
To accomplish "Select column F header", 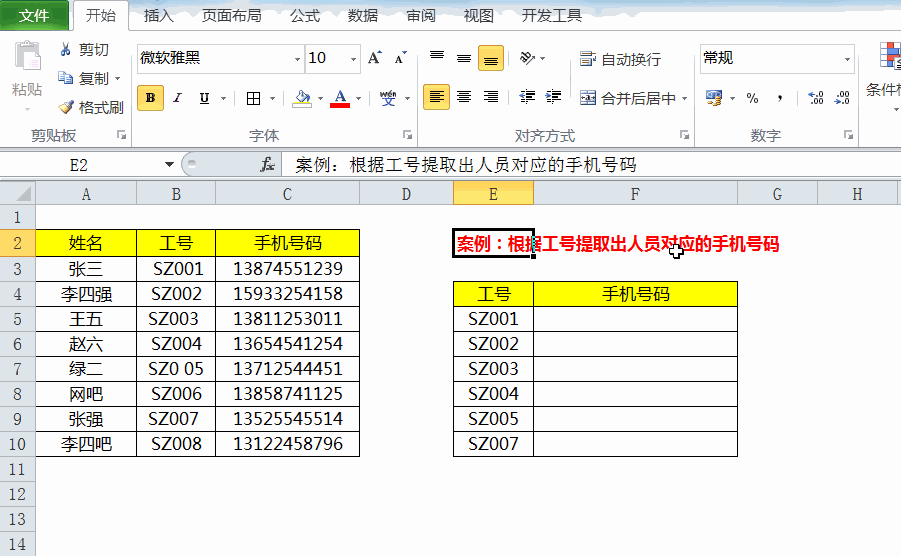I will [636, 194].
